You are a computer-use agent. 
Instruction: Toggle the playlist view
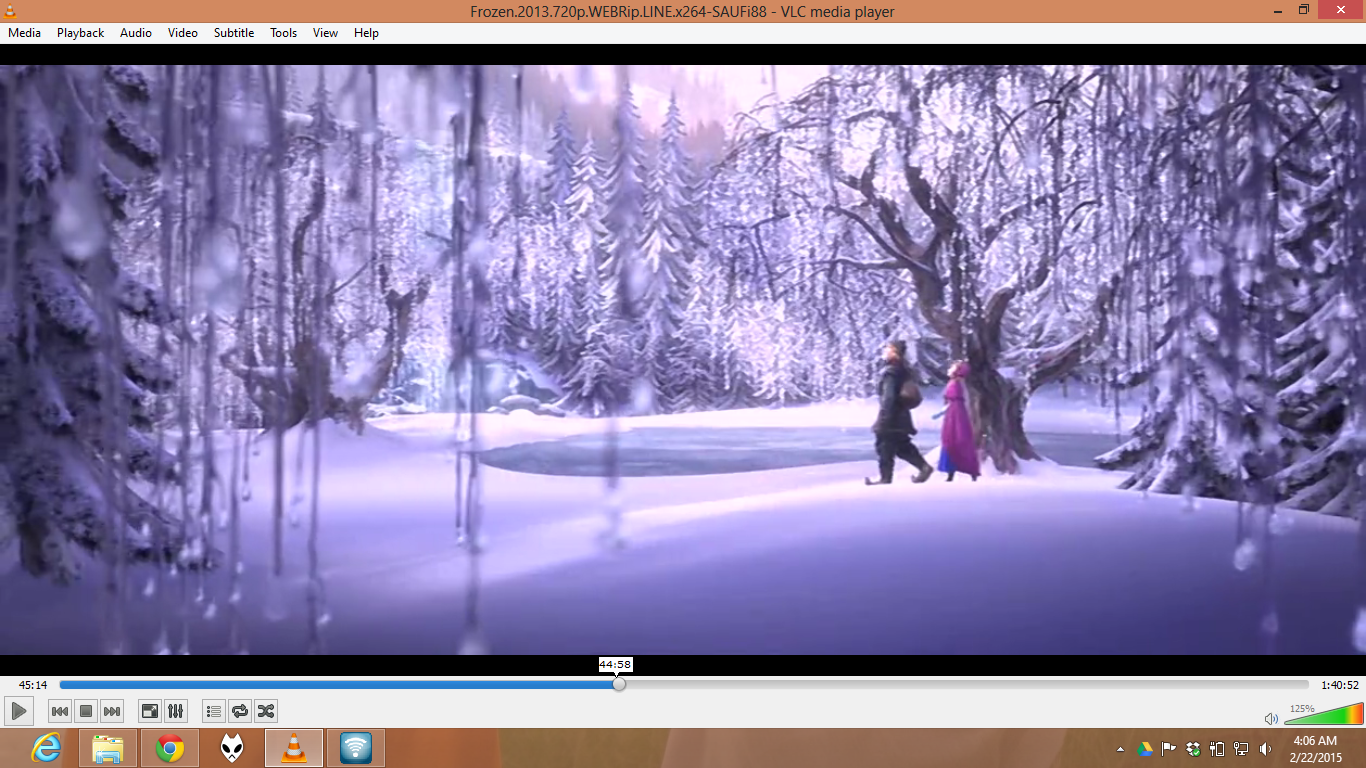214,711
